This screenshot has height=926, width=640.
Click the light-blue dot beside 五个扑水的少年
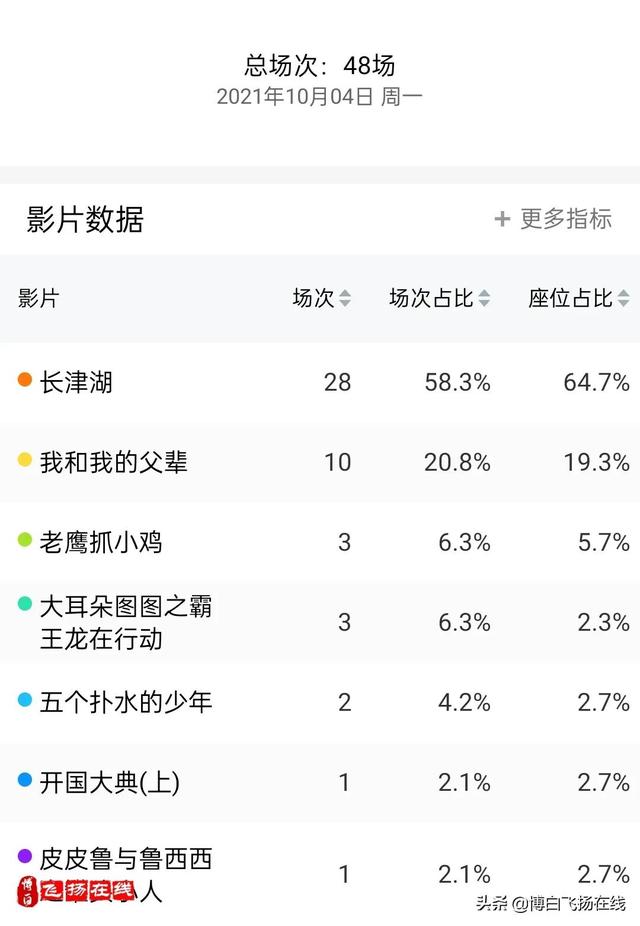click(25, 699)
